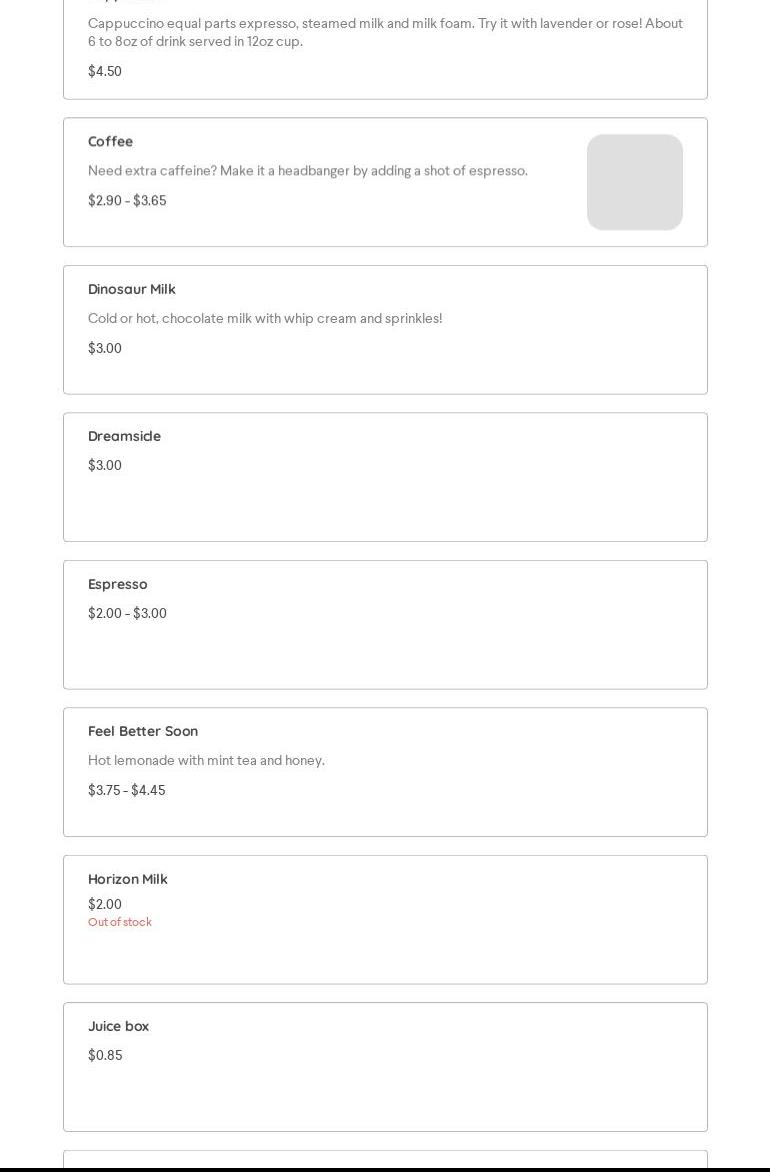Image resolution: width=770 pixels, height=1172 pixels.
Task: Open the Juice box item title
Action: (x=118, y=1026)
